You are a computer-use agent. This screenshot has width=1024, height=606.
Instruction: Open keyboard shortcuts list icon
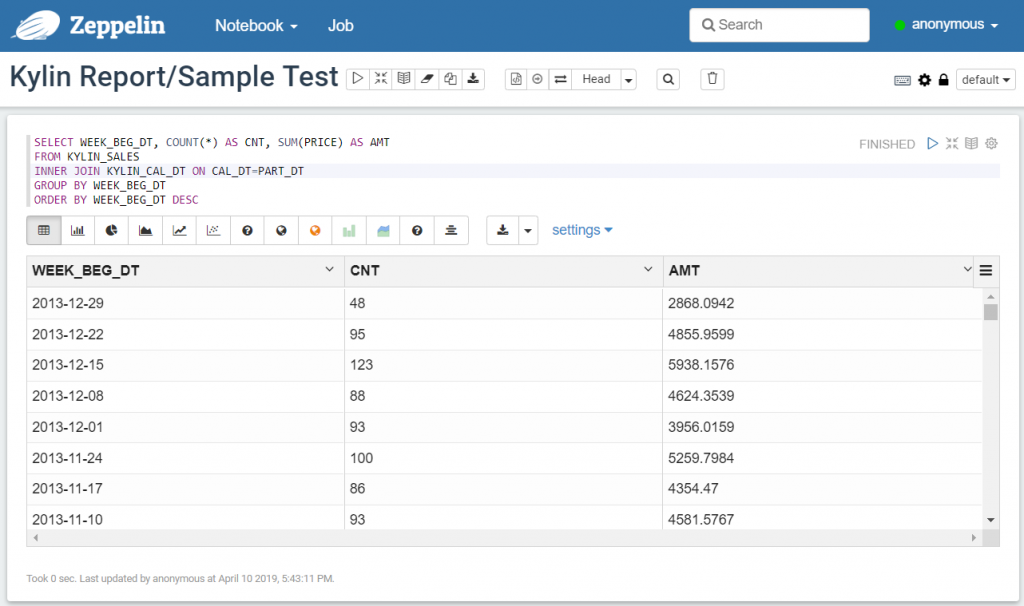(x=902, y=80)
